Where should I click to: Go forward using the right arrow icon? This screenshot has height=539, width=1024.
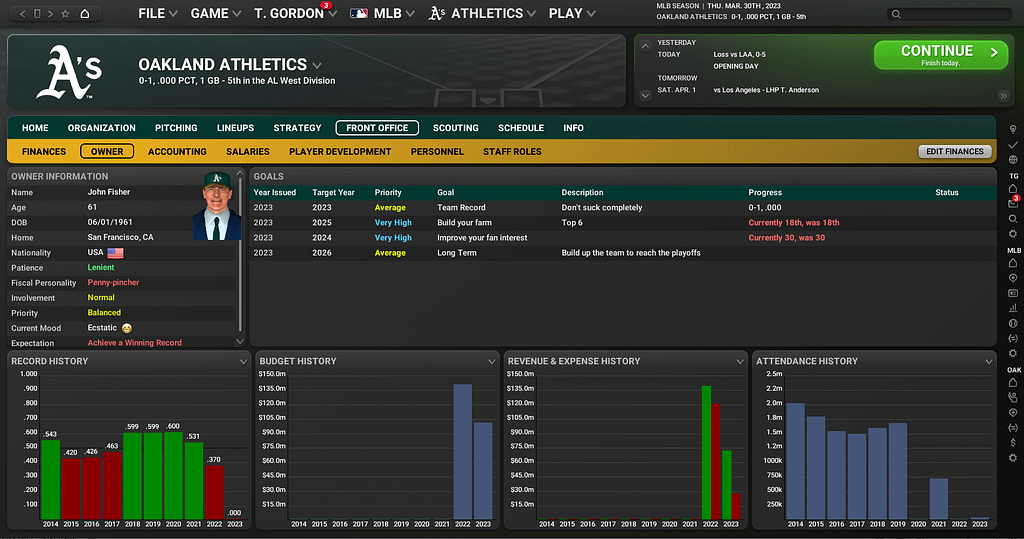[x=50, y=14]
